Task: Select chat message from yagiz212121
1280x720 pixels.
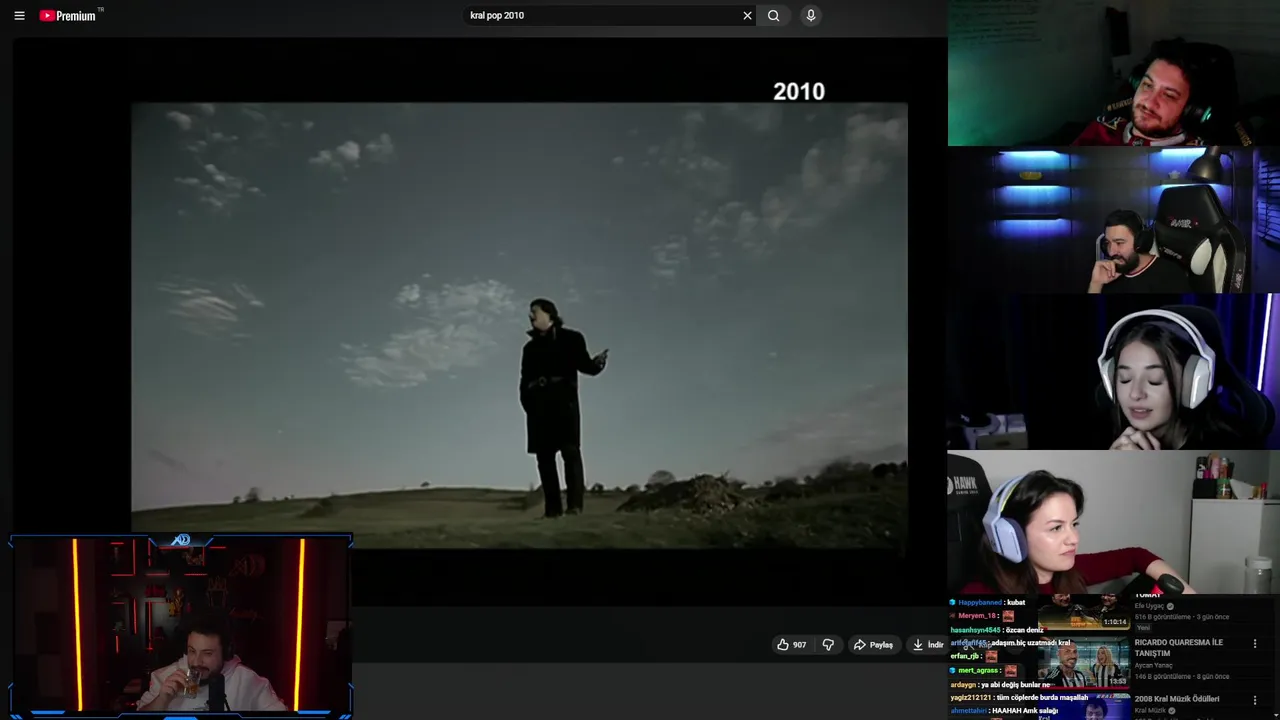Action: pyautogui.click(x=1019, y=697)
